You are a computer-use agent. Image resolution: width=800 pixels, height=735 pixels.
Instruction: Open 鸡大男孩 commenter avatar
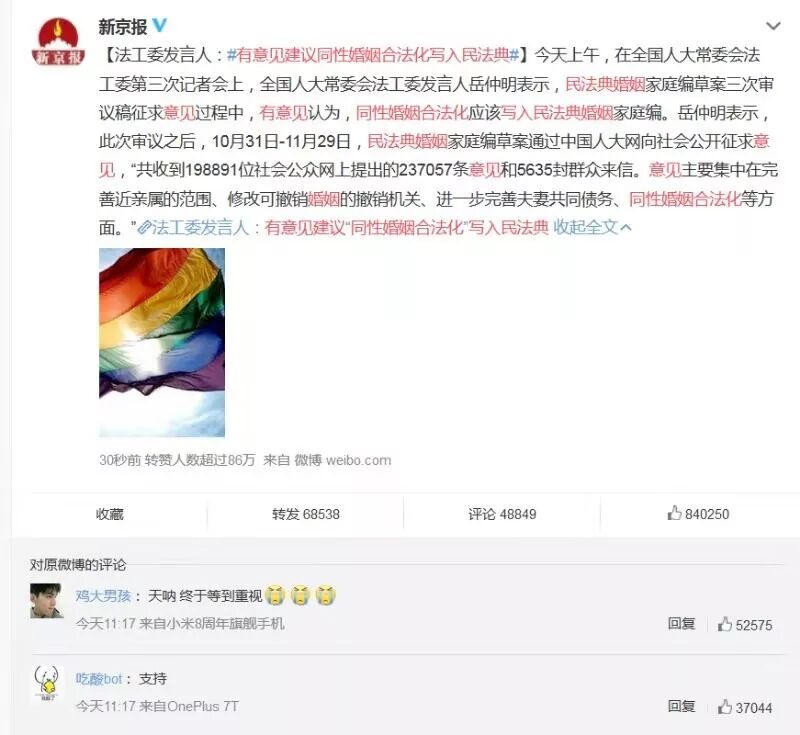click(x=46, y=601)
